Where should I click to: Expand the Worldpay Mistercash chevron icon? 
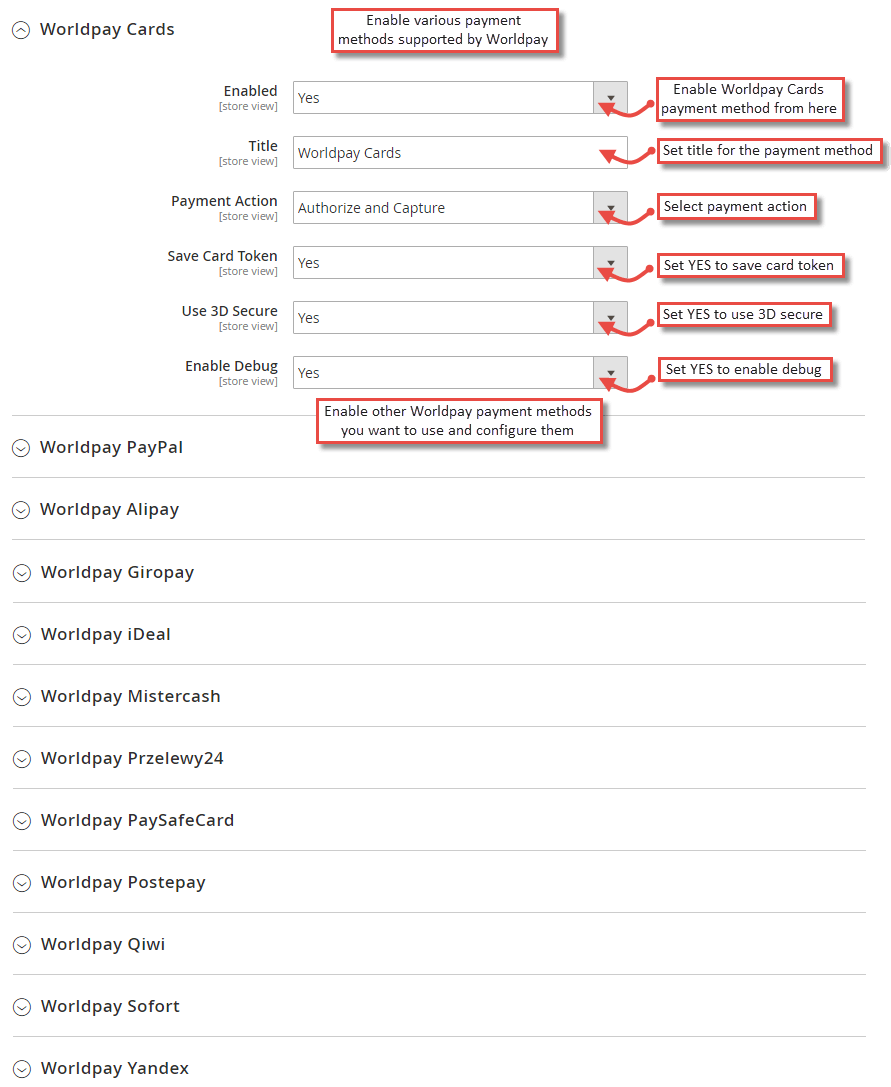[x=22, y=697]
